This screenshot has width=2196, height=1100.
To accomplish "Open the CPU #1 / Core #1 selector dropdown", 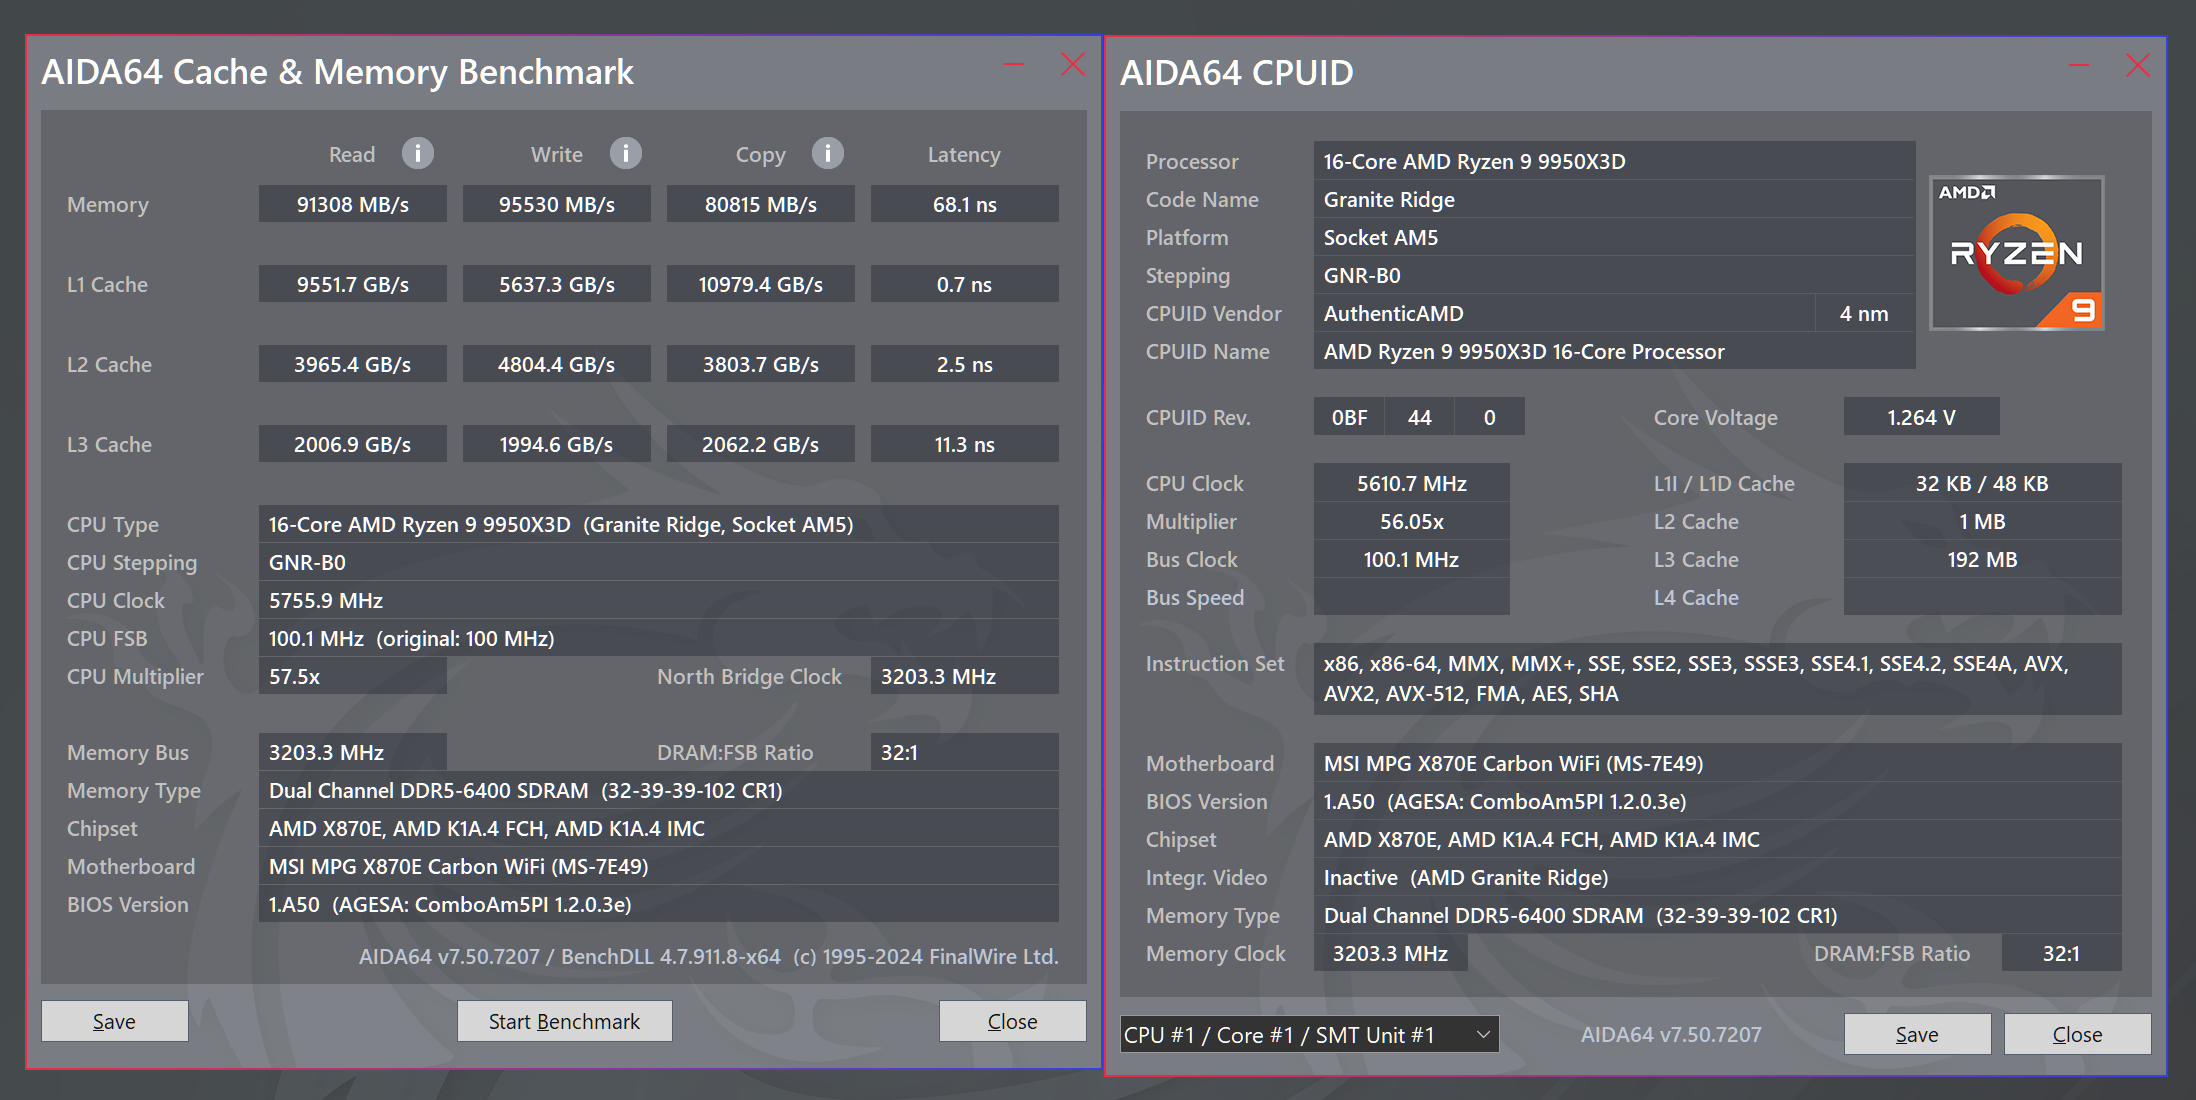I will coord(1309,1035).
